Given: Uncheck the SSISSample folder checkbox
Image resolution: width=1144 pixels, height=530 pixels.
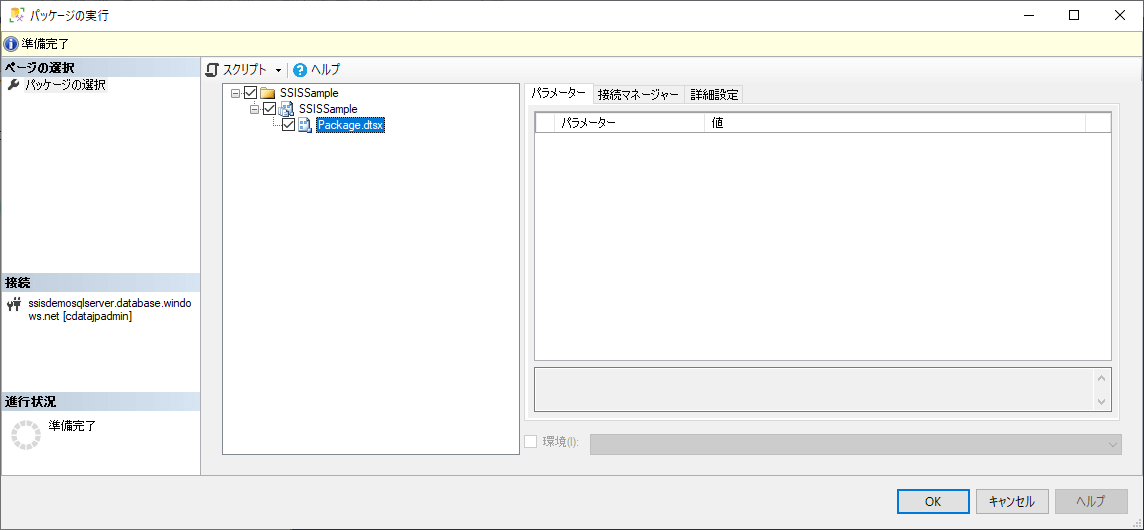Looking at the screenshot, I should 250,93.
